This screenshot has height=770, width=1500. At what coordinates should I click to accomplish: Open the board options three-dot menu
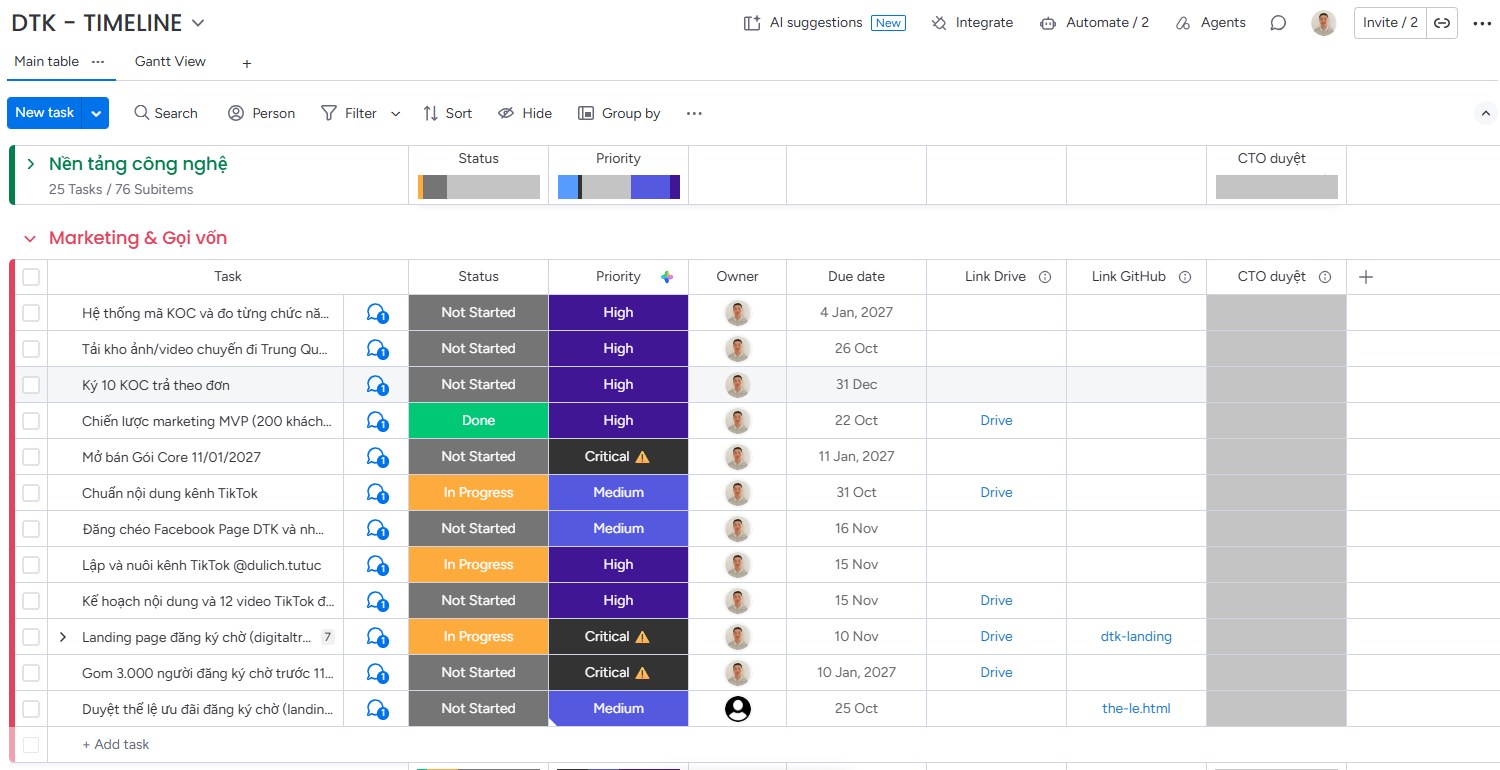click(x=1482, y=23)
